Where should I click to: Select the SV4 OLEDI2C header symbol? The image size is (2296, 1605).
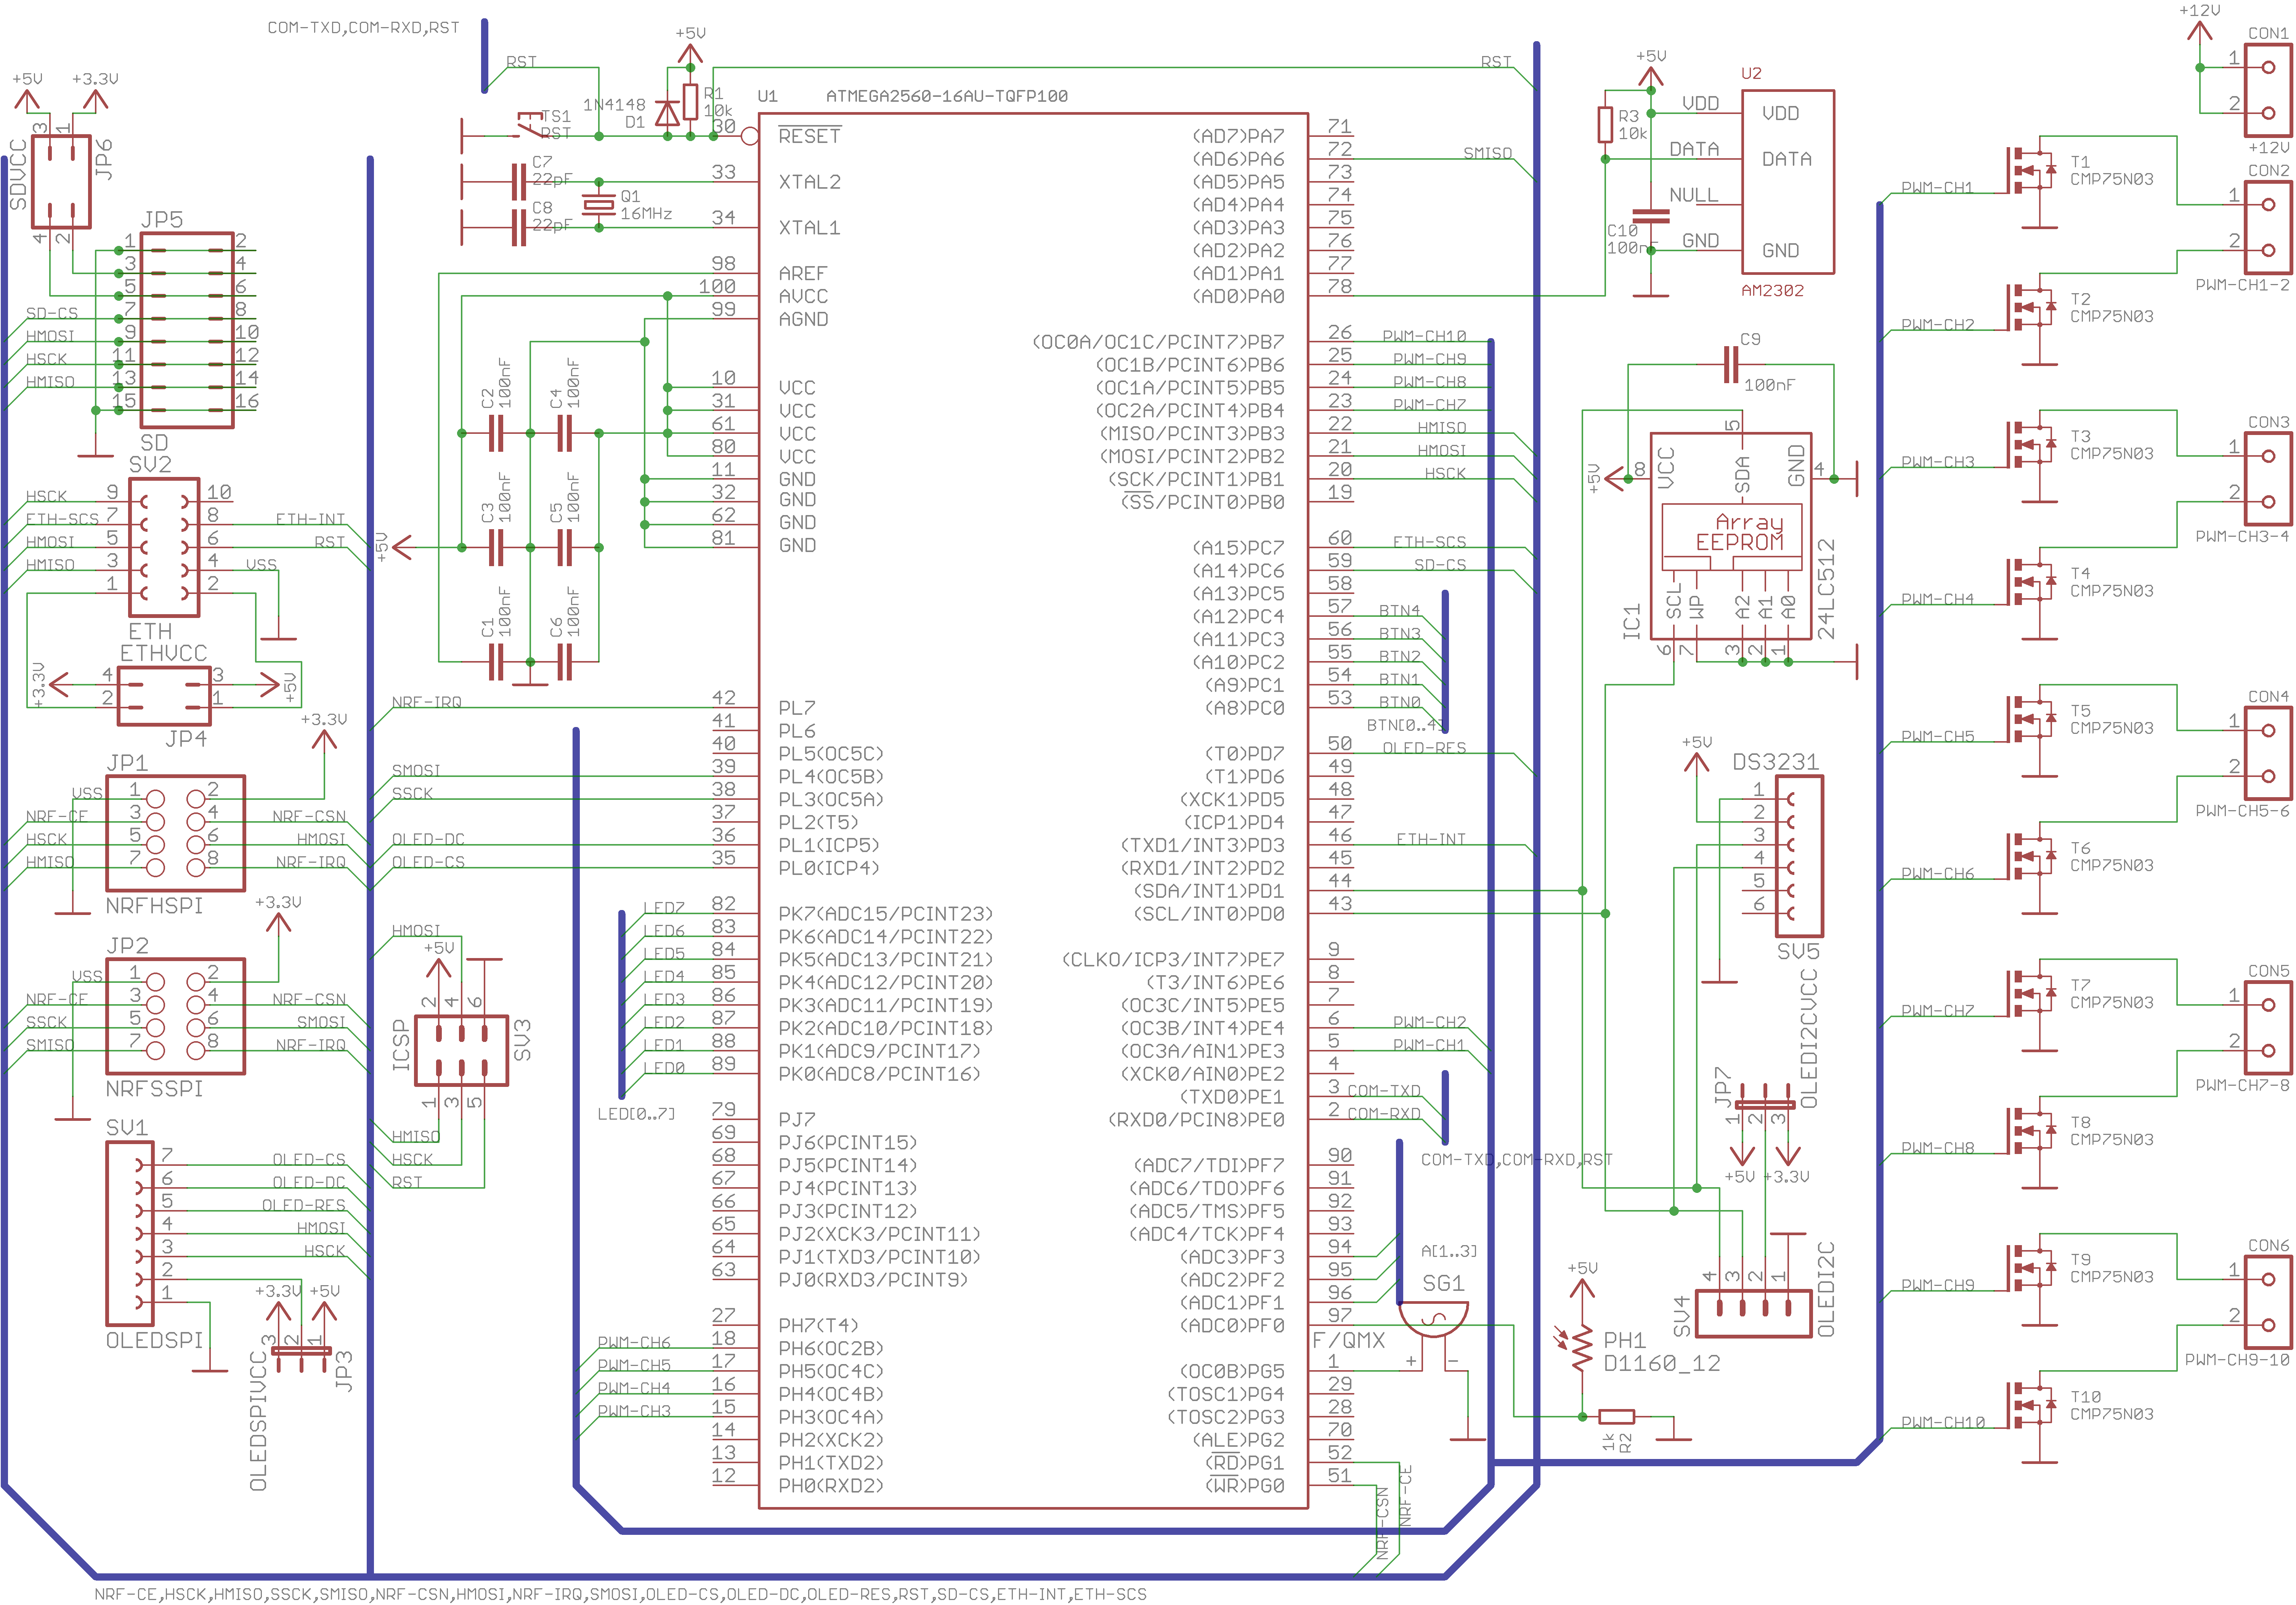(x=1754, y=1314)
